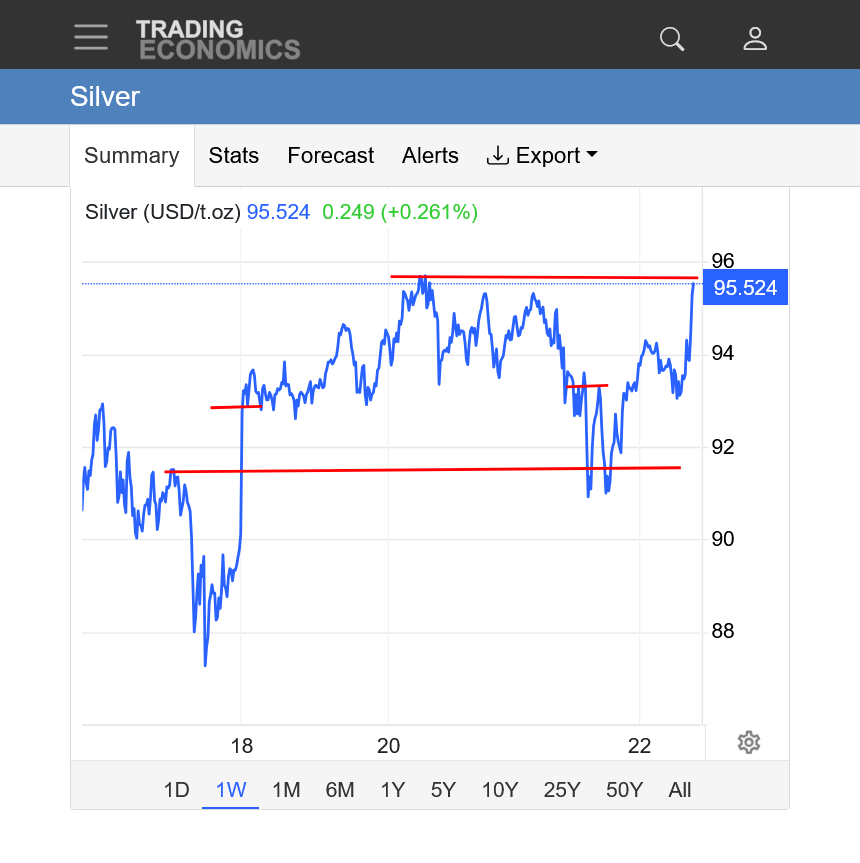Select the 1D time range

point(176,790)
